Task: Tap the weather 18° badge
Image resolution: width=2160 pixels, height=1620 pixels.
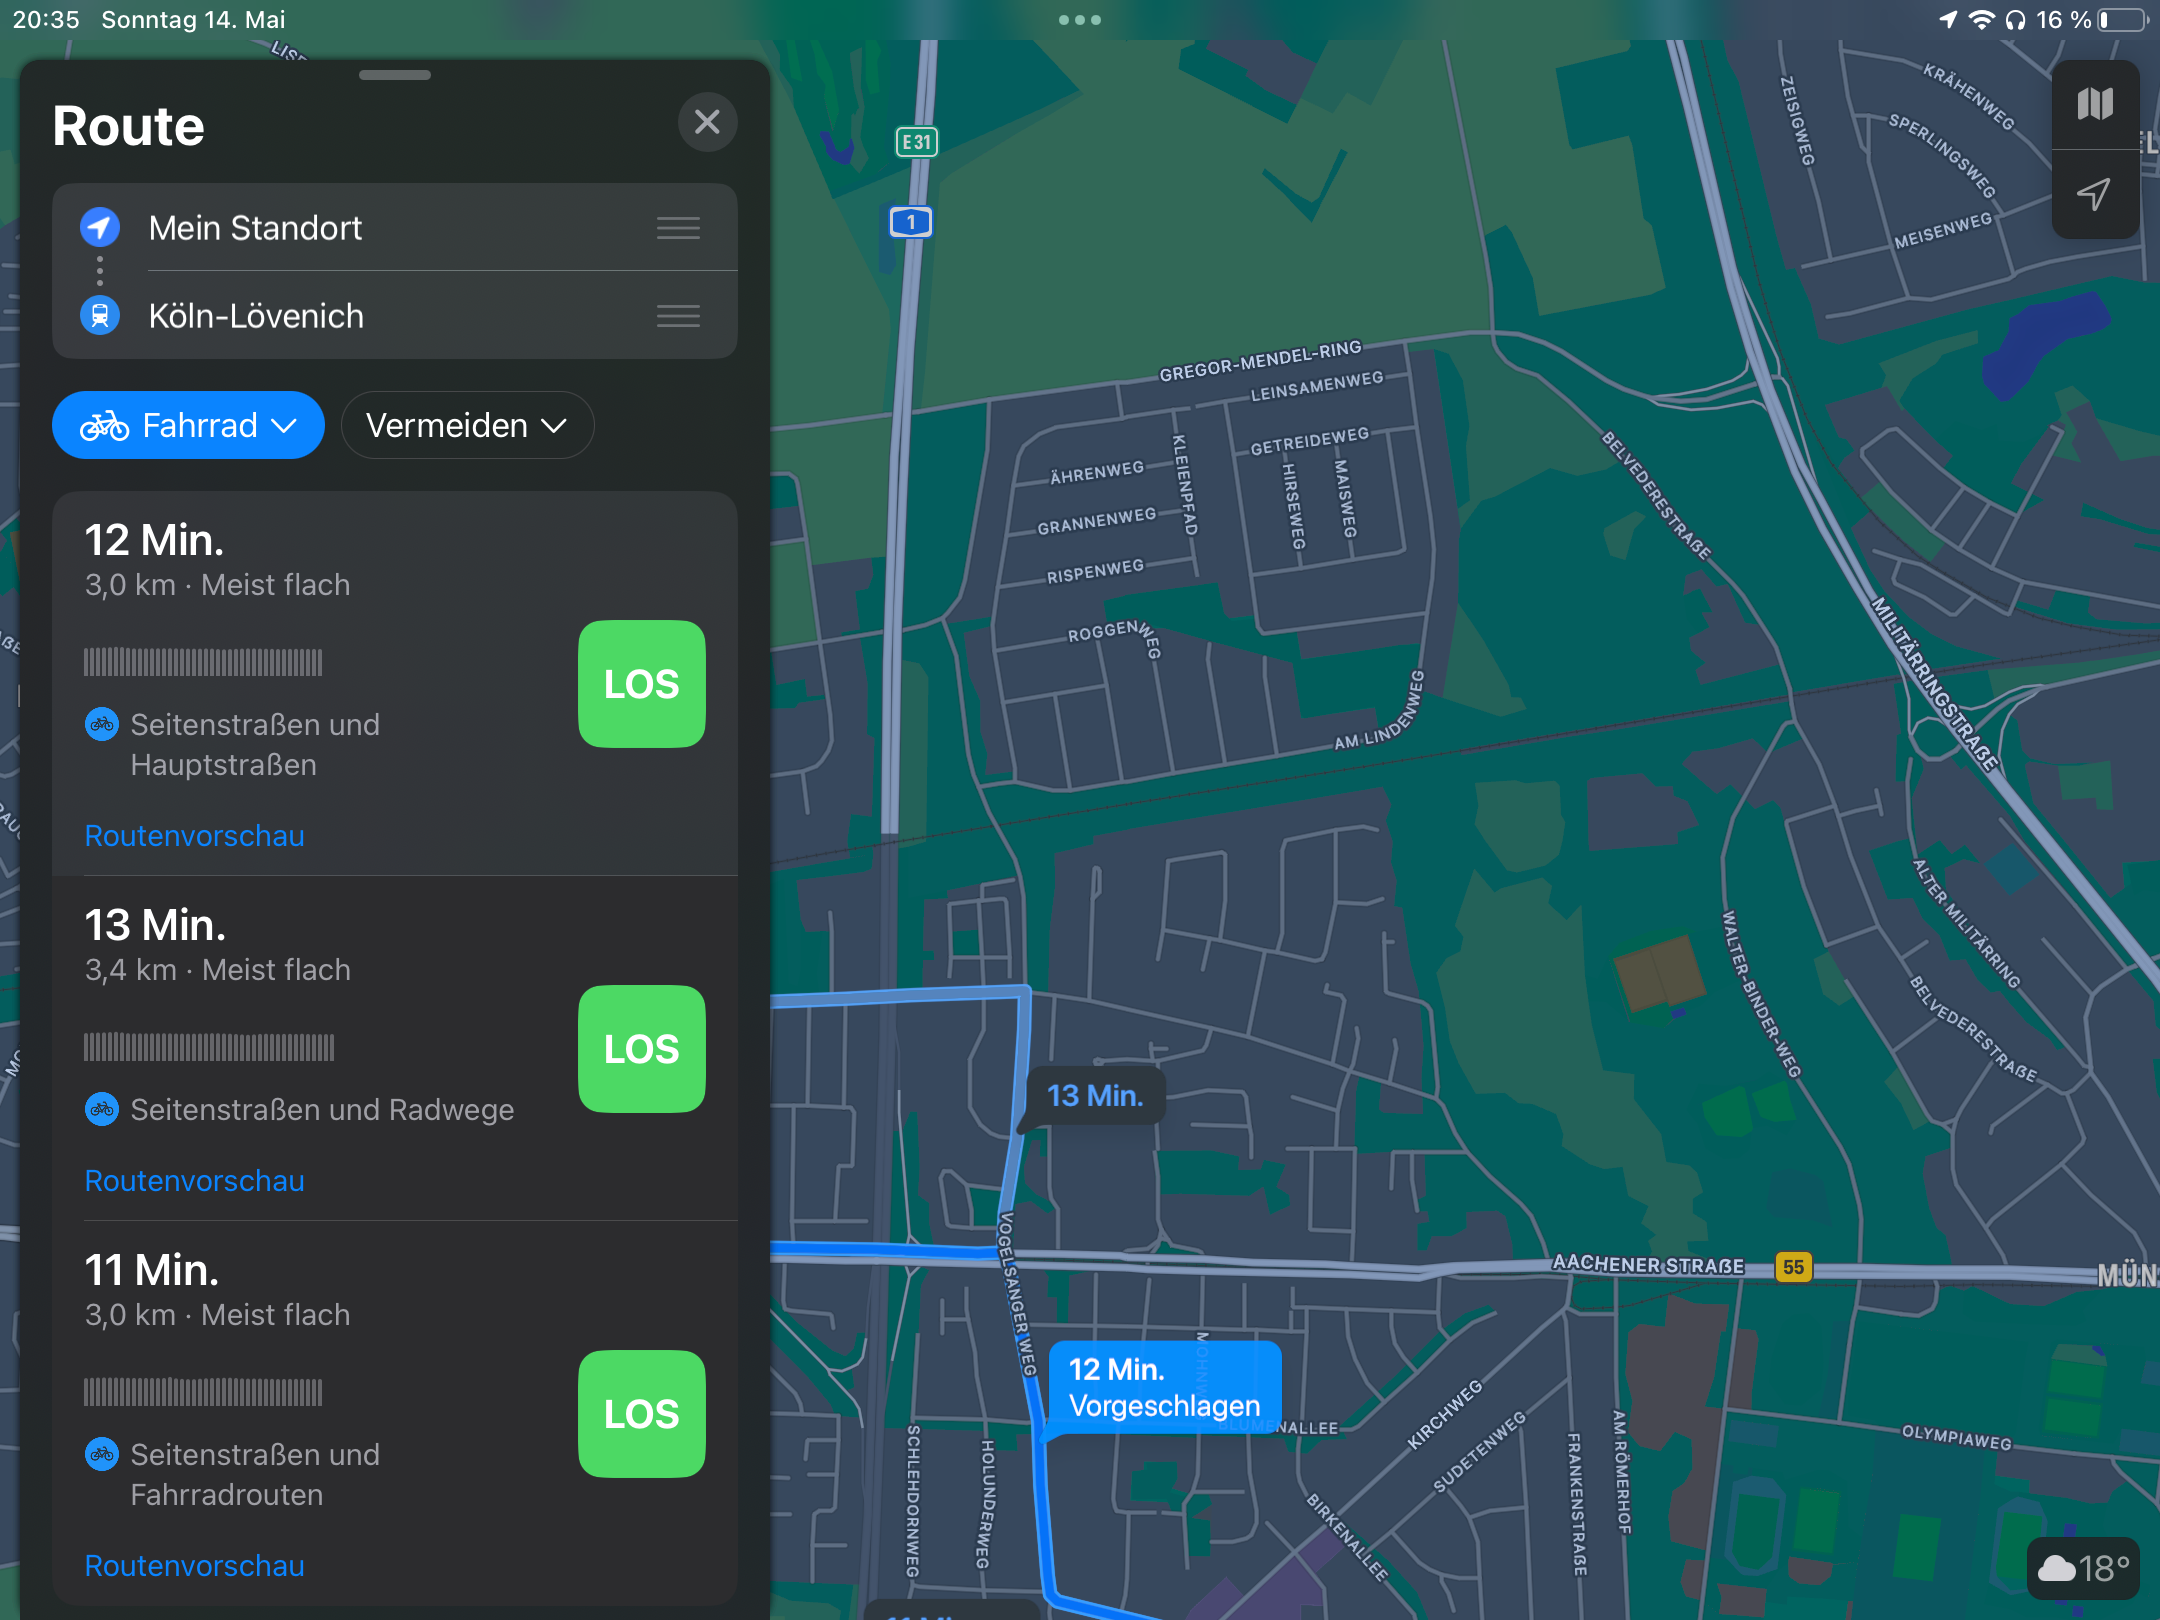Action: (x=2083, y=1567)
